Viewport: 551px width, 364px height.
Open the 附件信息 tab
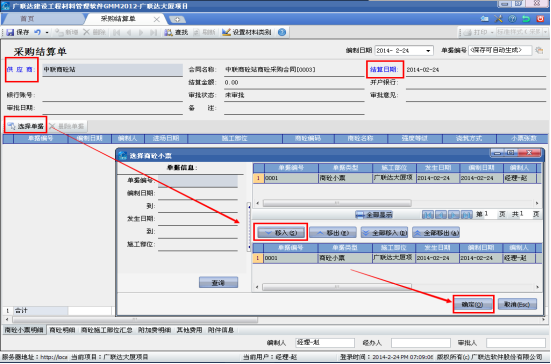pos(221,330)
